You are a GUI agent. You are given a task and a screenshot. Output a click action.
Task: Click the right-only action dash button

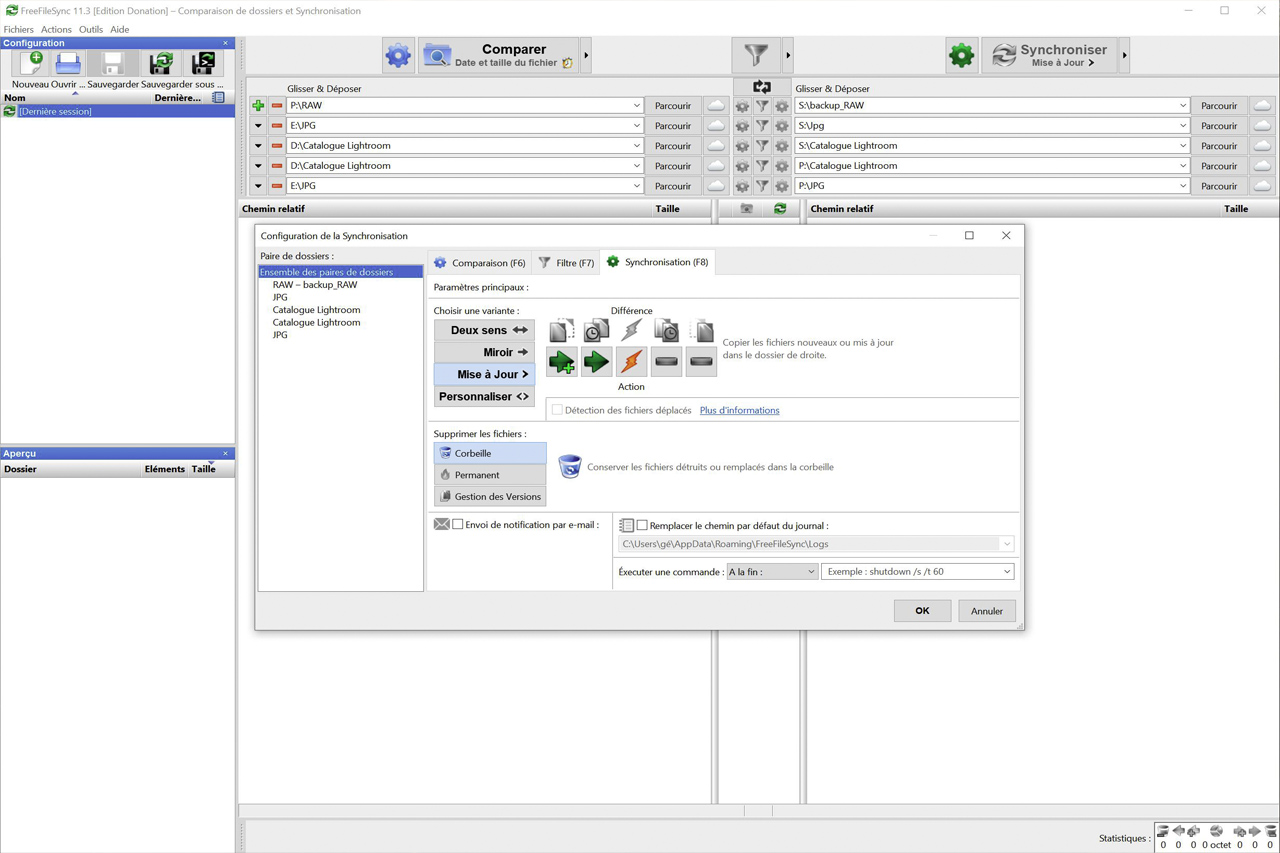pyautogui.click(x=701, y=362)
